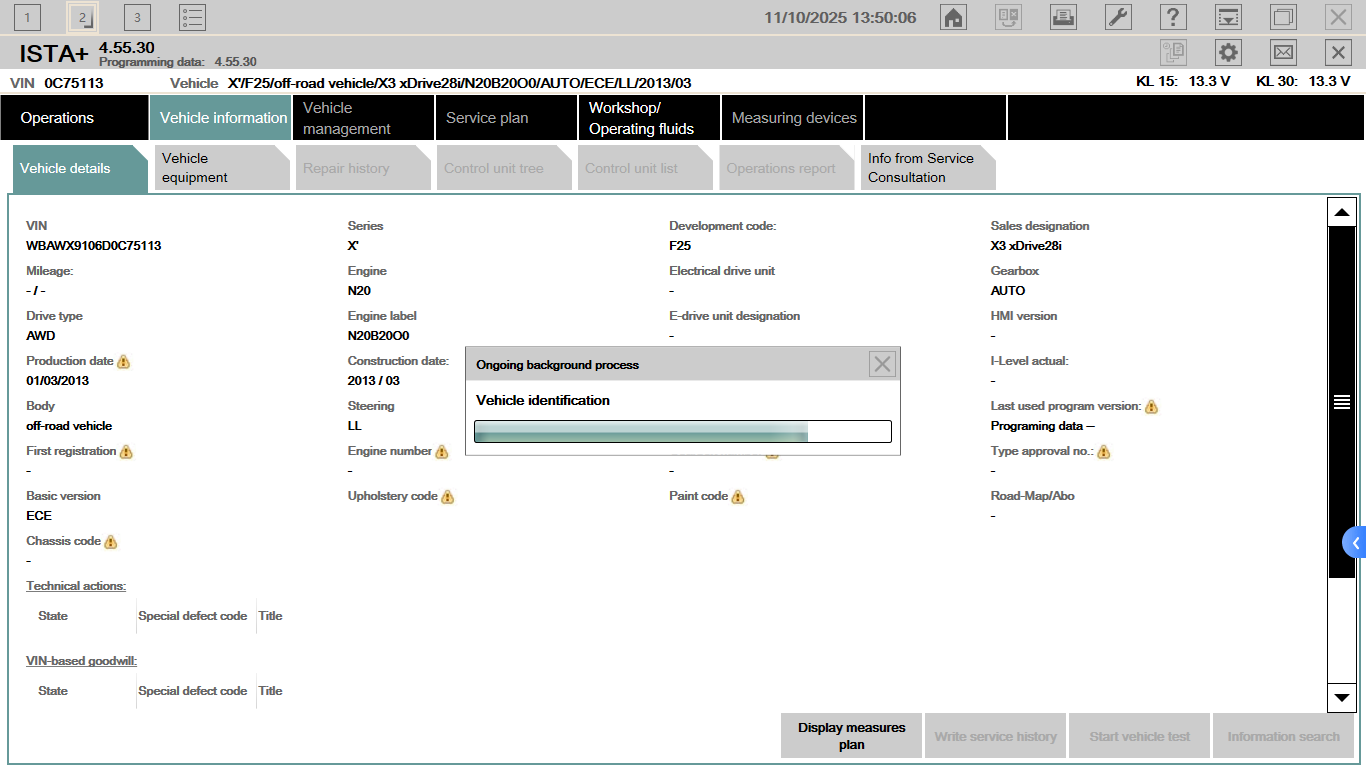Go to the home screen icon
Screen dimensions: 1366x768
tap(953, 17)
